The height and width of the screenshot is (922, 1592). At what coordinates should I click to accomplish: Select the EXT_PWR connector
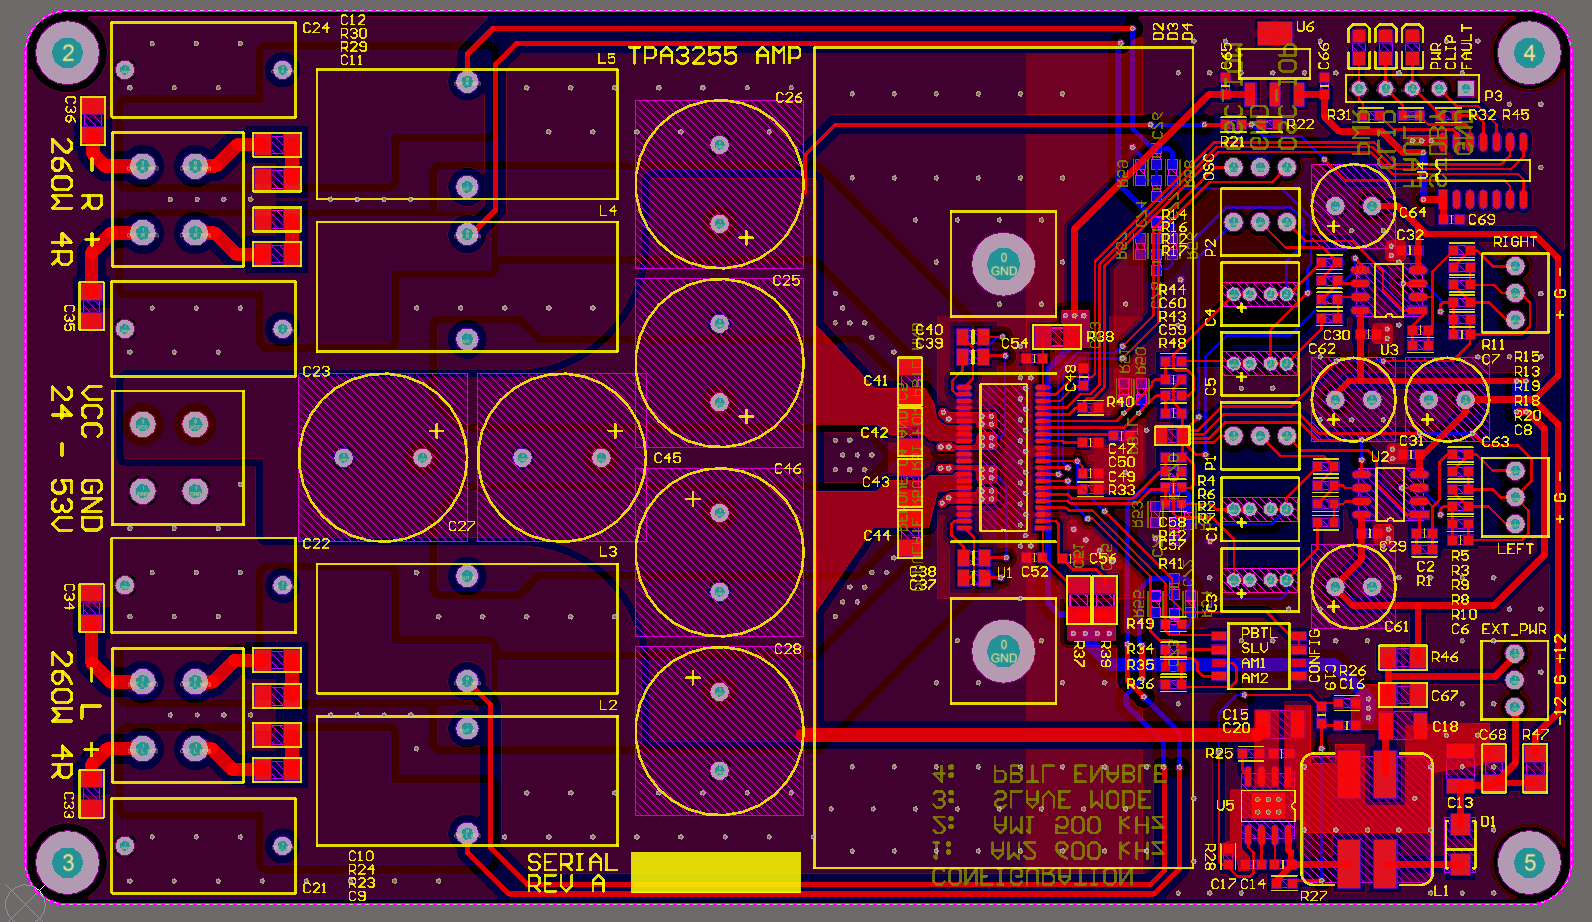click(1515, 680)
